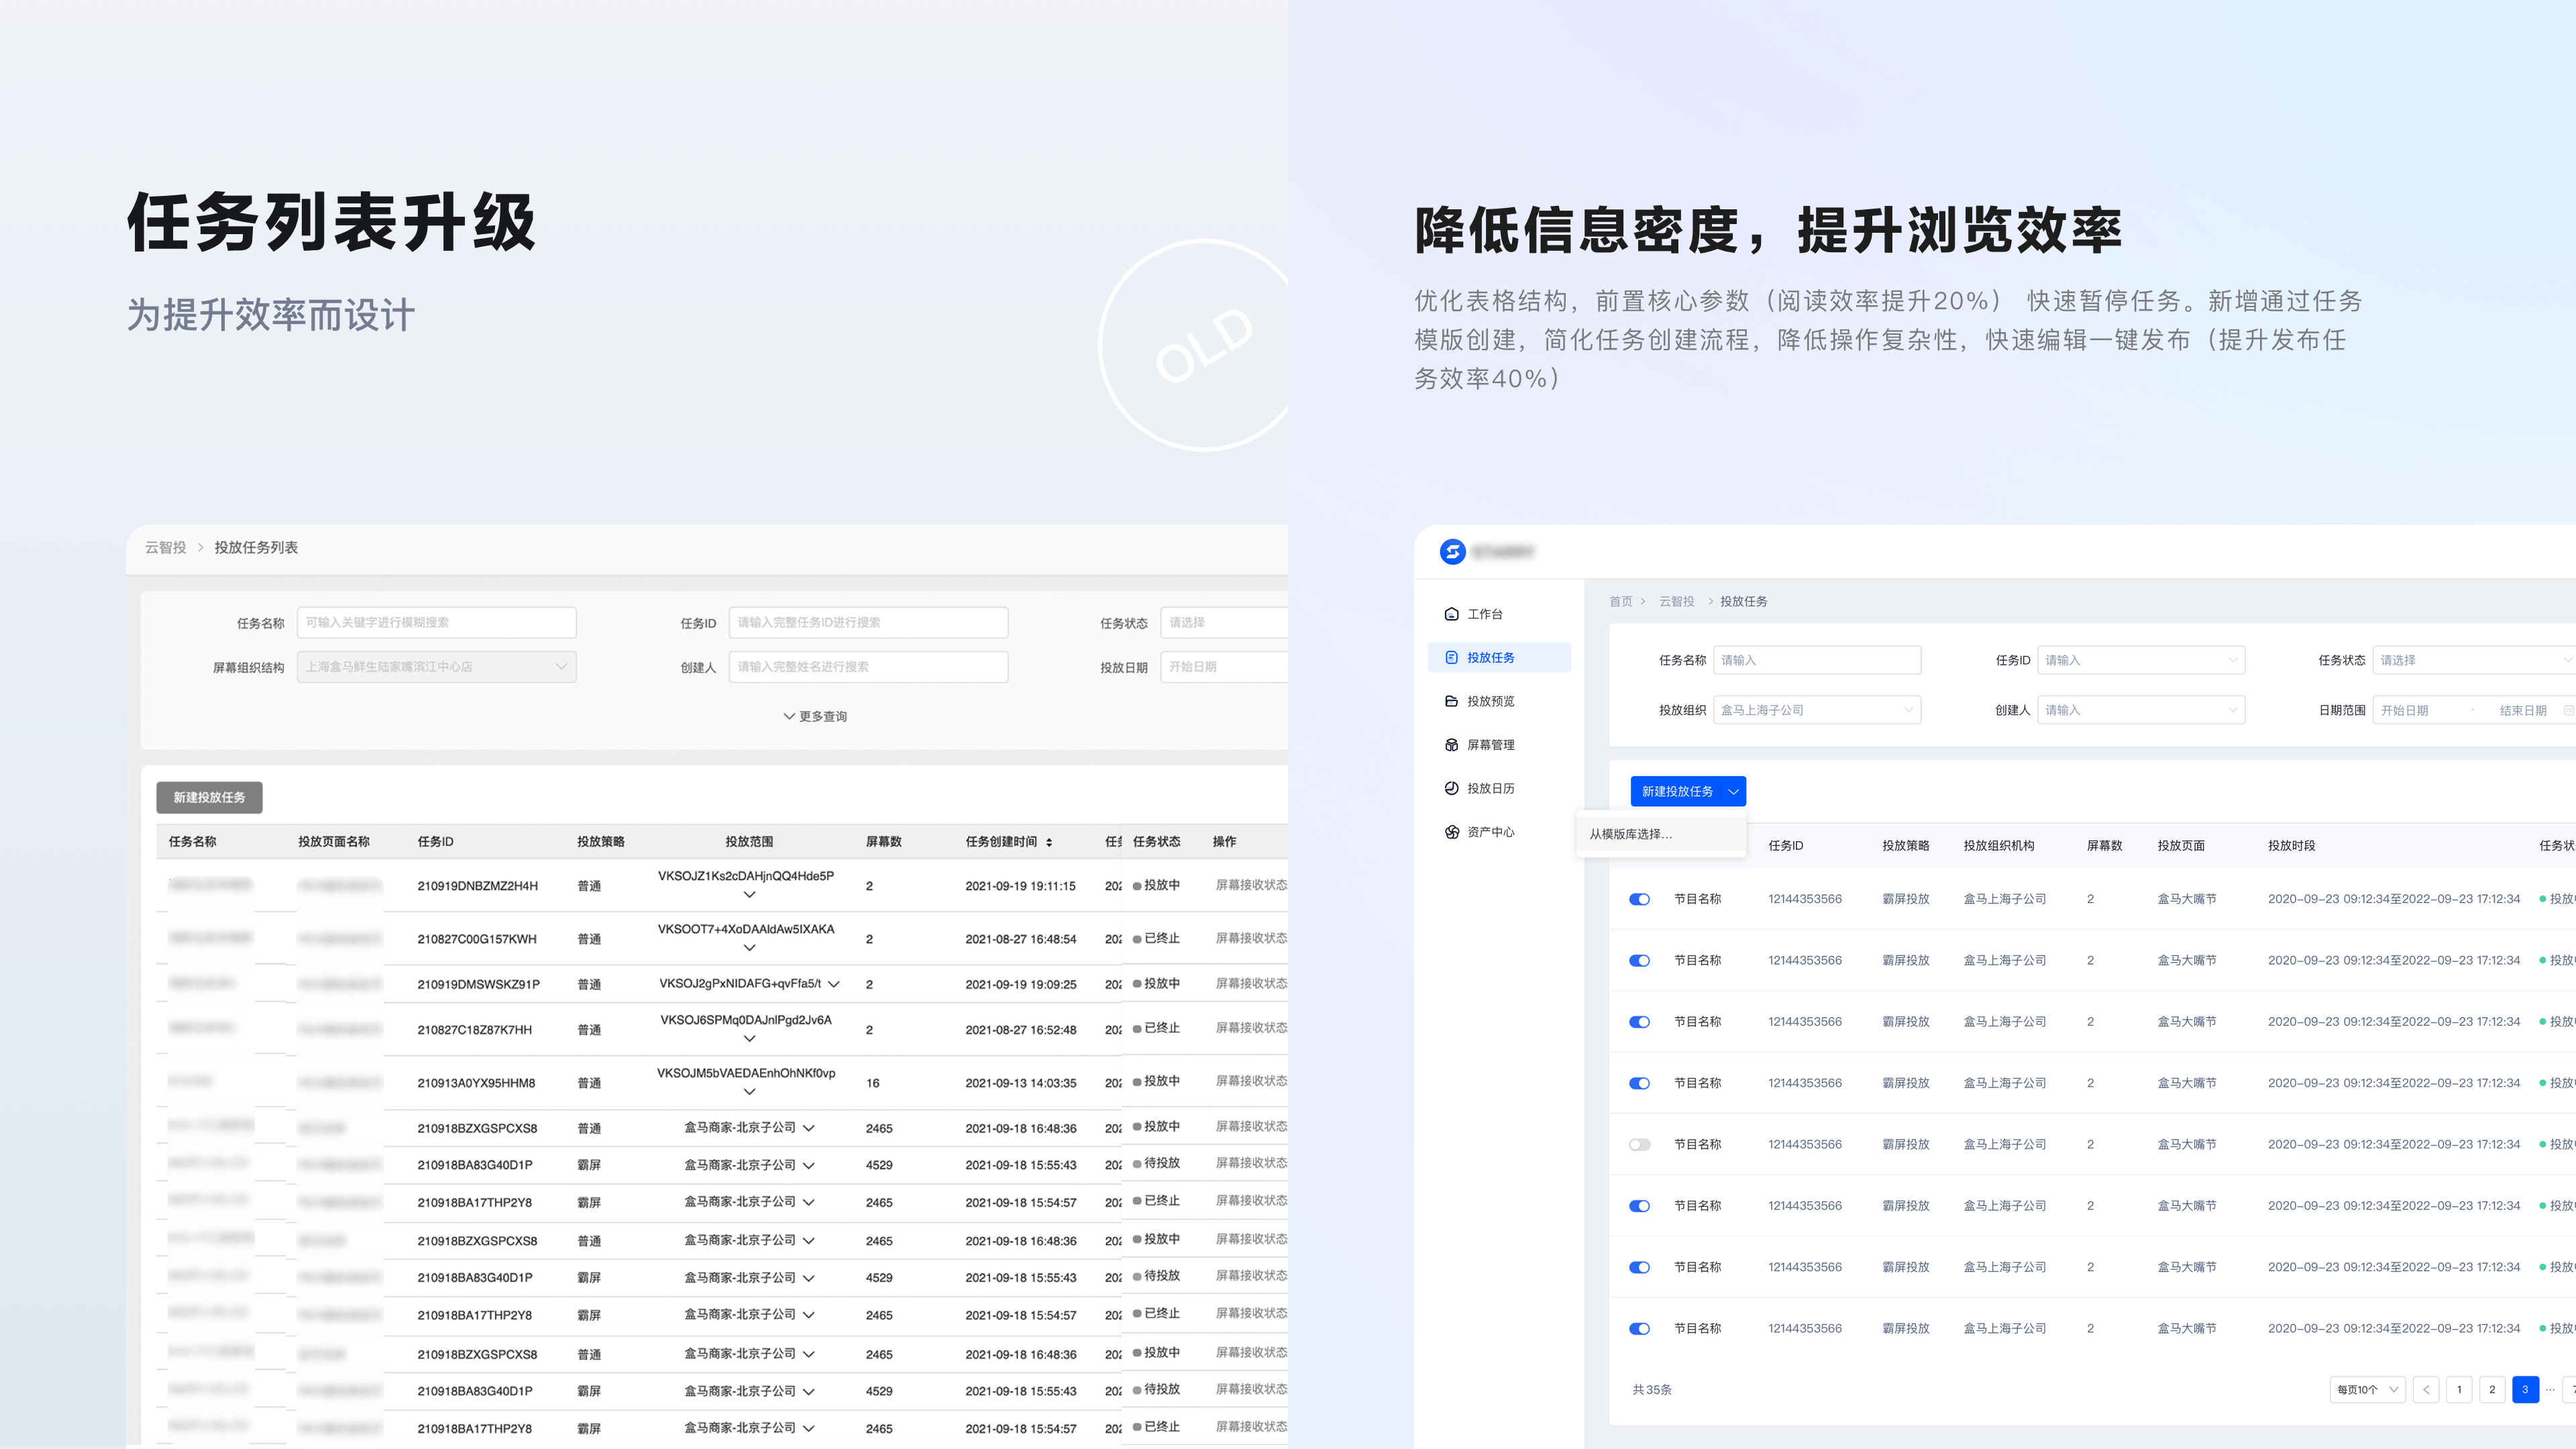Expand 投放范围 chevron for 210913A0YX95HHM8

pos(749,1092)
